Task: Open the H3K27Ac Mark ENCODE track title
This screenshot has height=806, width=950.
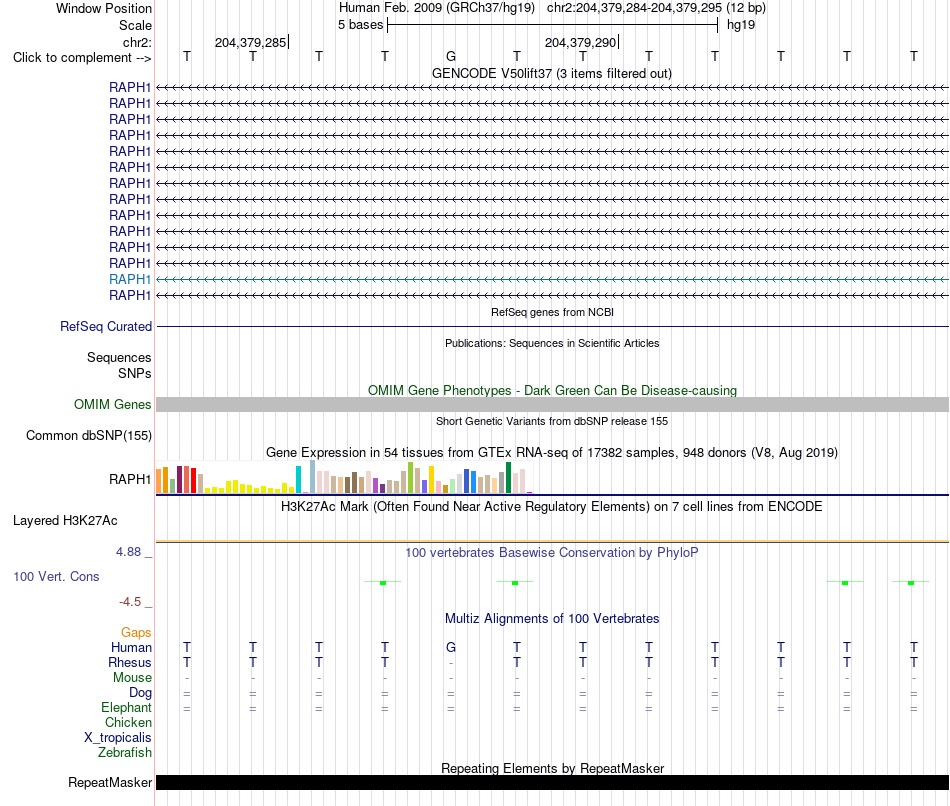Action: [x=552, y=507]
